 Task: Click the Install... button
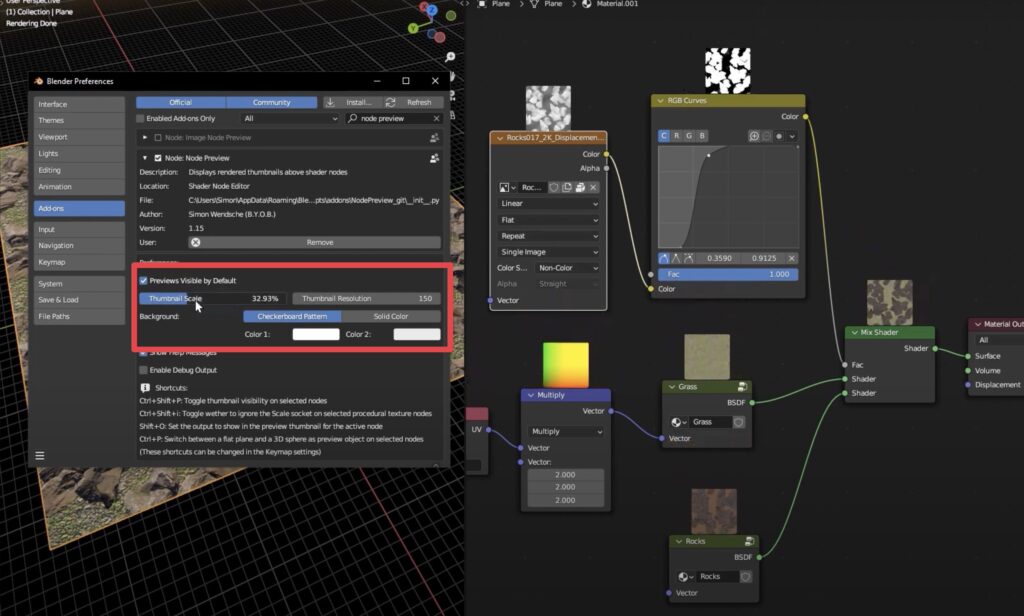pos(353,103)
